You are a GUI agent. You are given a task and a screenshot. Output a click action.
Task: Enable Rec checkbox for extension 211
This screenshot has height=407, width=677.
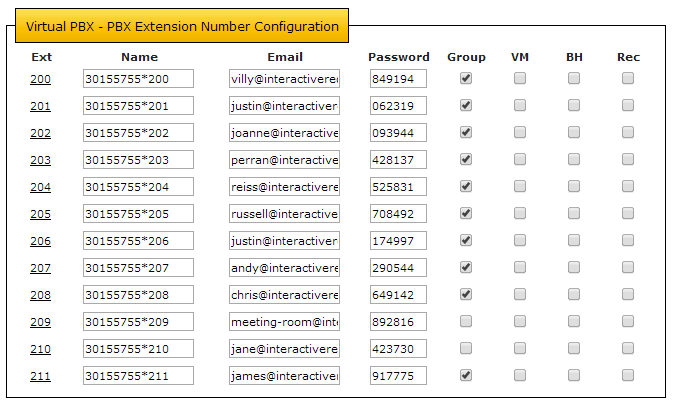[628, 375]
